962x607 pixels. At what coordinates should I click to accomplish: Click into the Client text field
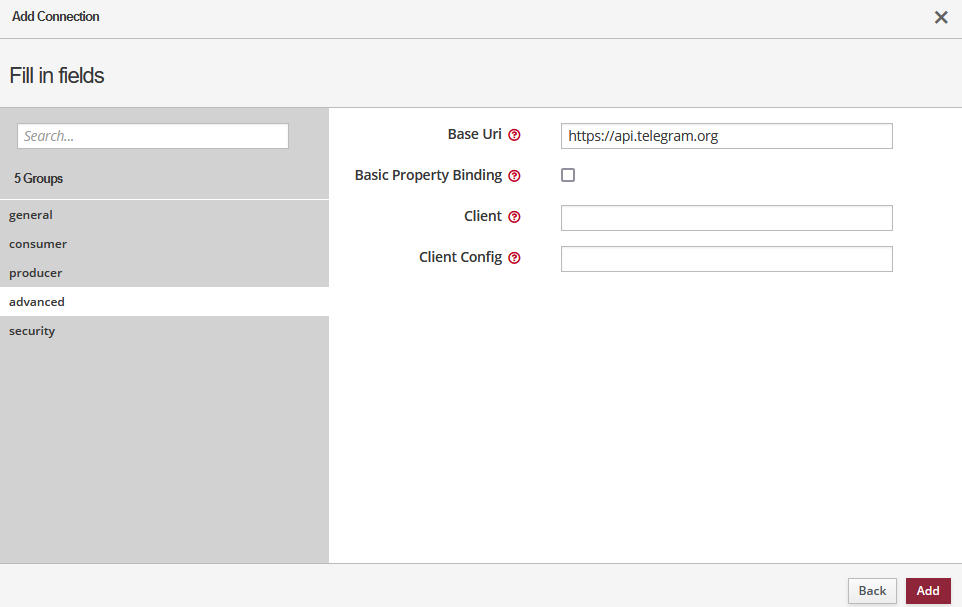pos(726,218)
